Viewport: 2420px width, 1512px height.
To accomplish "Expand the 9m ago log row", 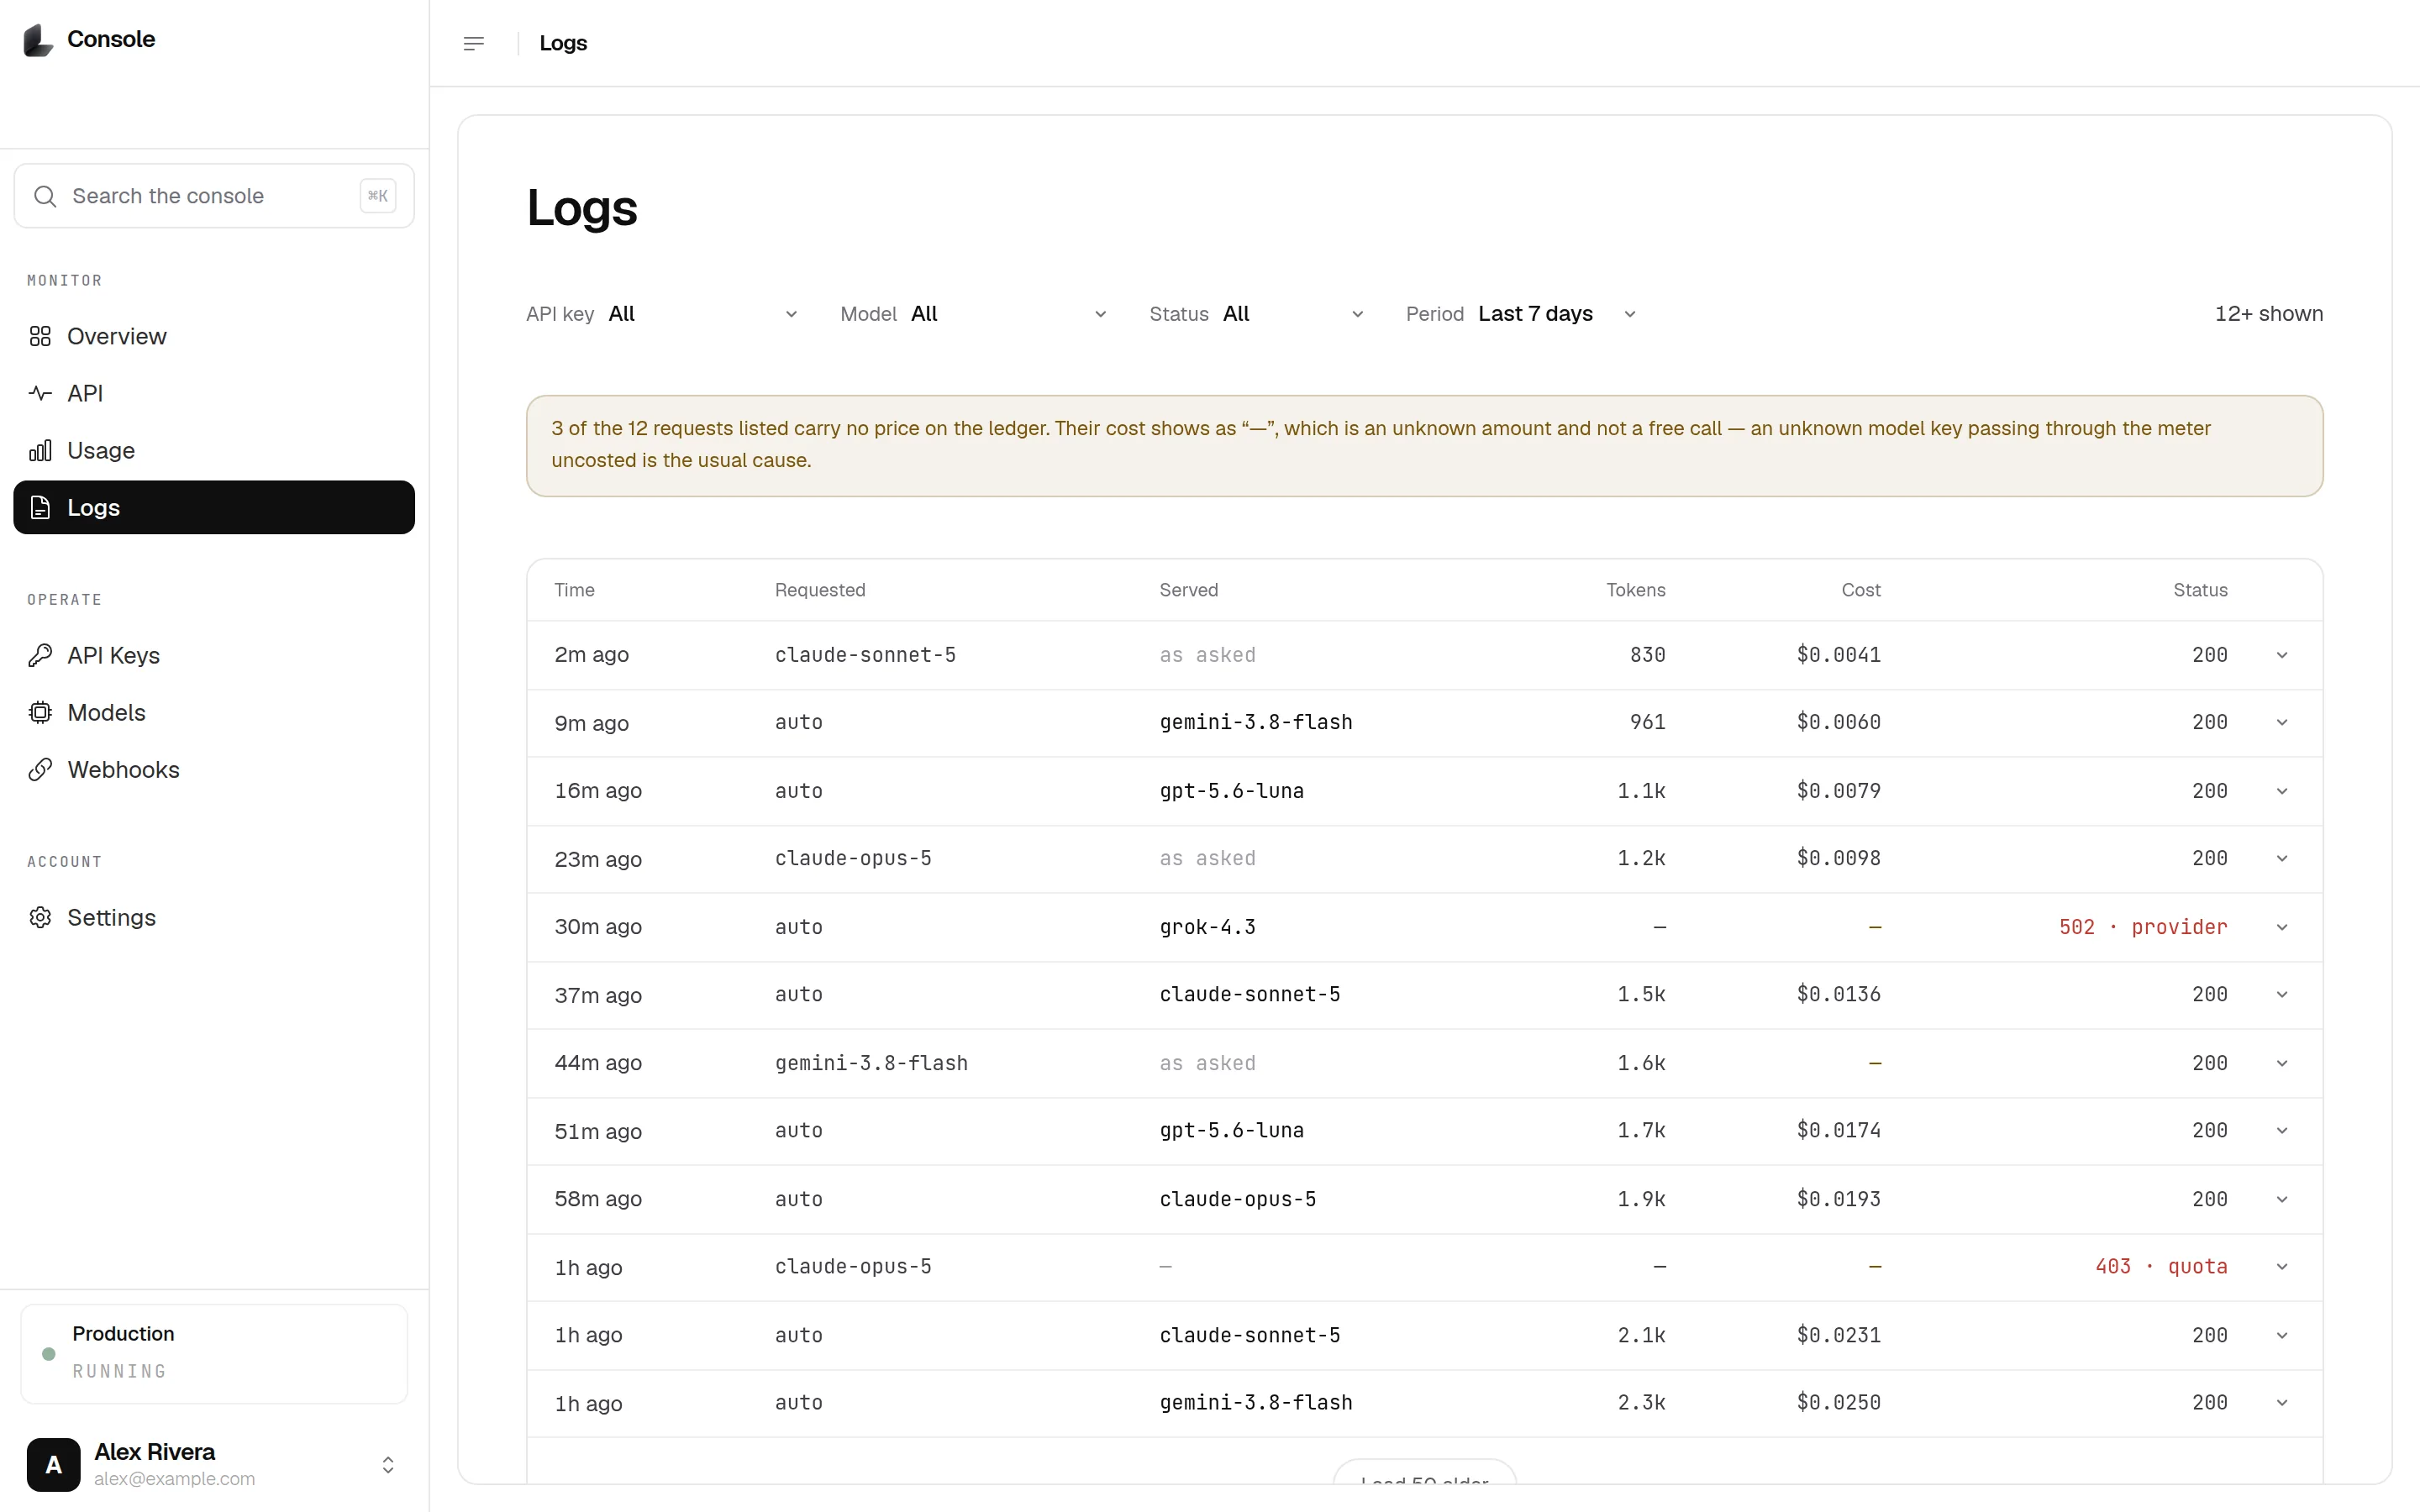I will click(2282, 722).
